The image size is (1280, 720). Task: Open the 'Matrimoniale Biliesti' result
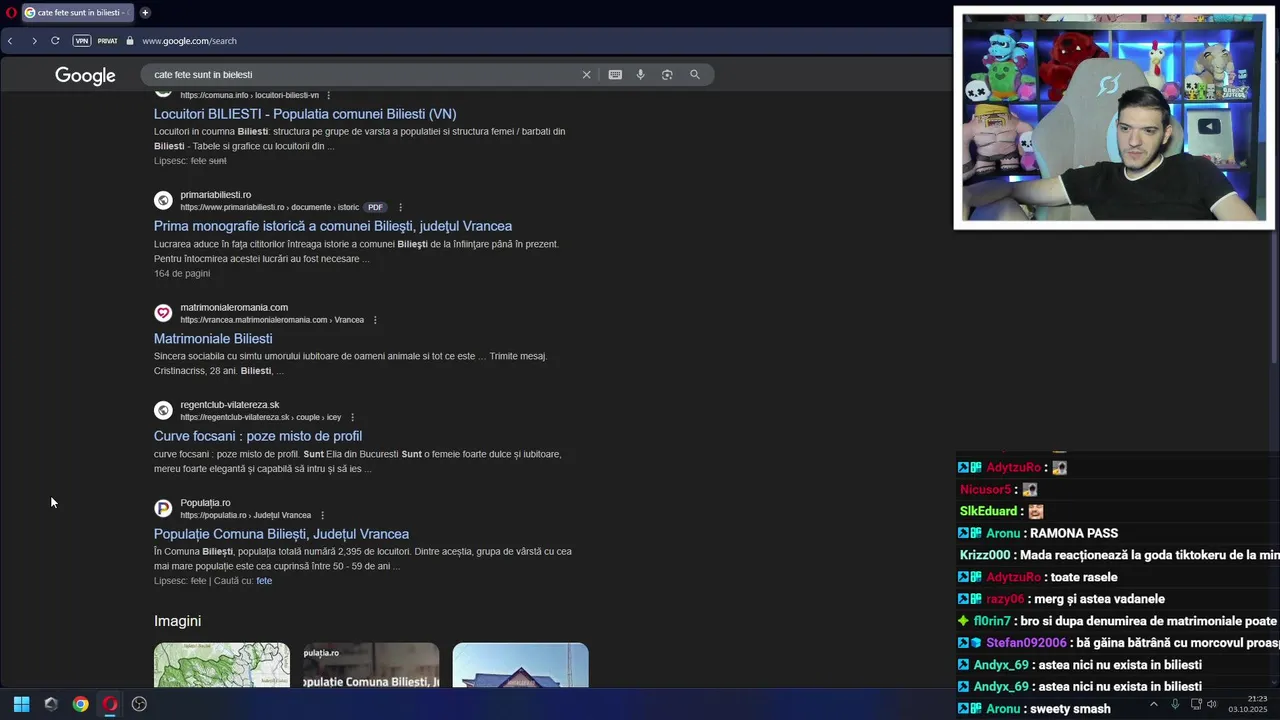213,339
